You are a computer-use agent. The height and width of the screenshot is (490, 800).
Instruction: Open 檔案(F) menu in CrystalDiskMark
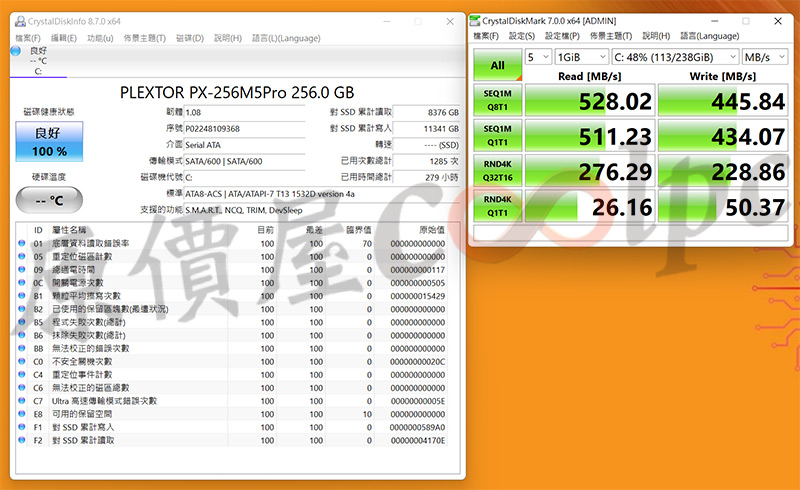486,36
